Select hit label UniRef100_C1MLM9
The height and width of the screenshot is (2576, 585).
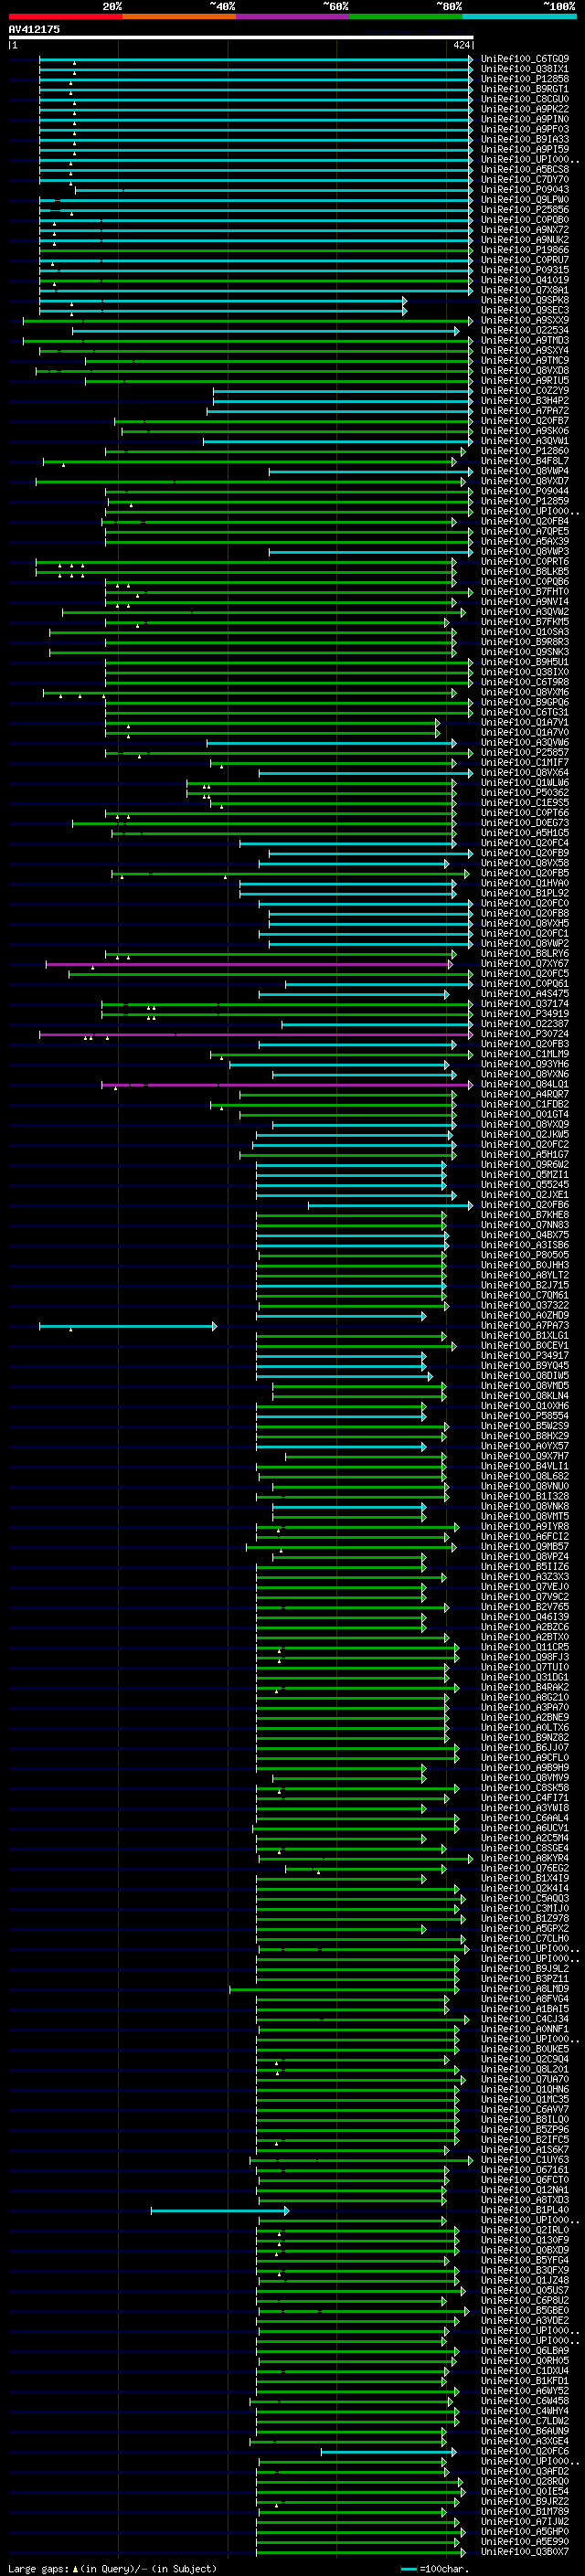[525, 1054]
